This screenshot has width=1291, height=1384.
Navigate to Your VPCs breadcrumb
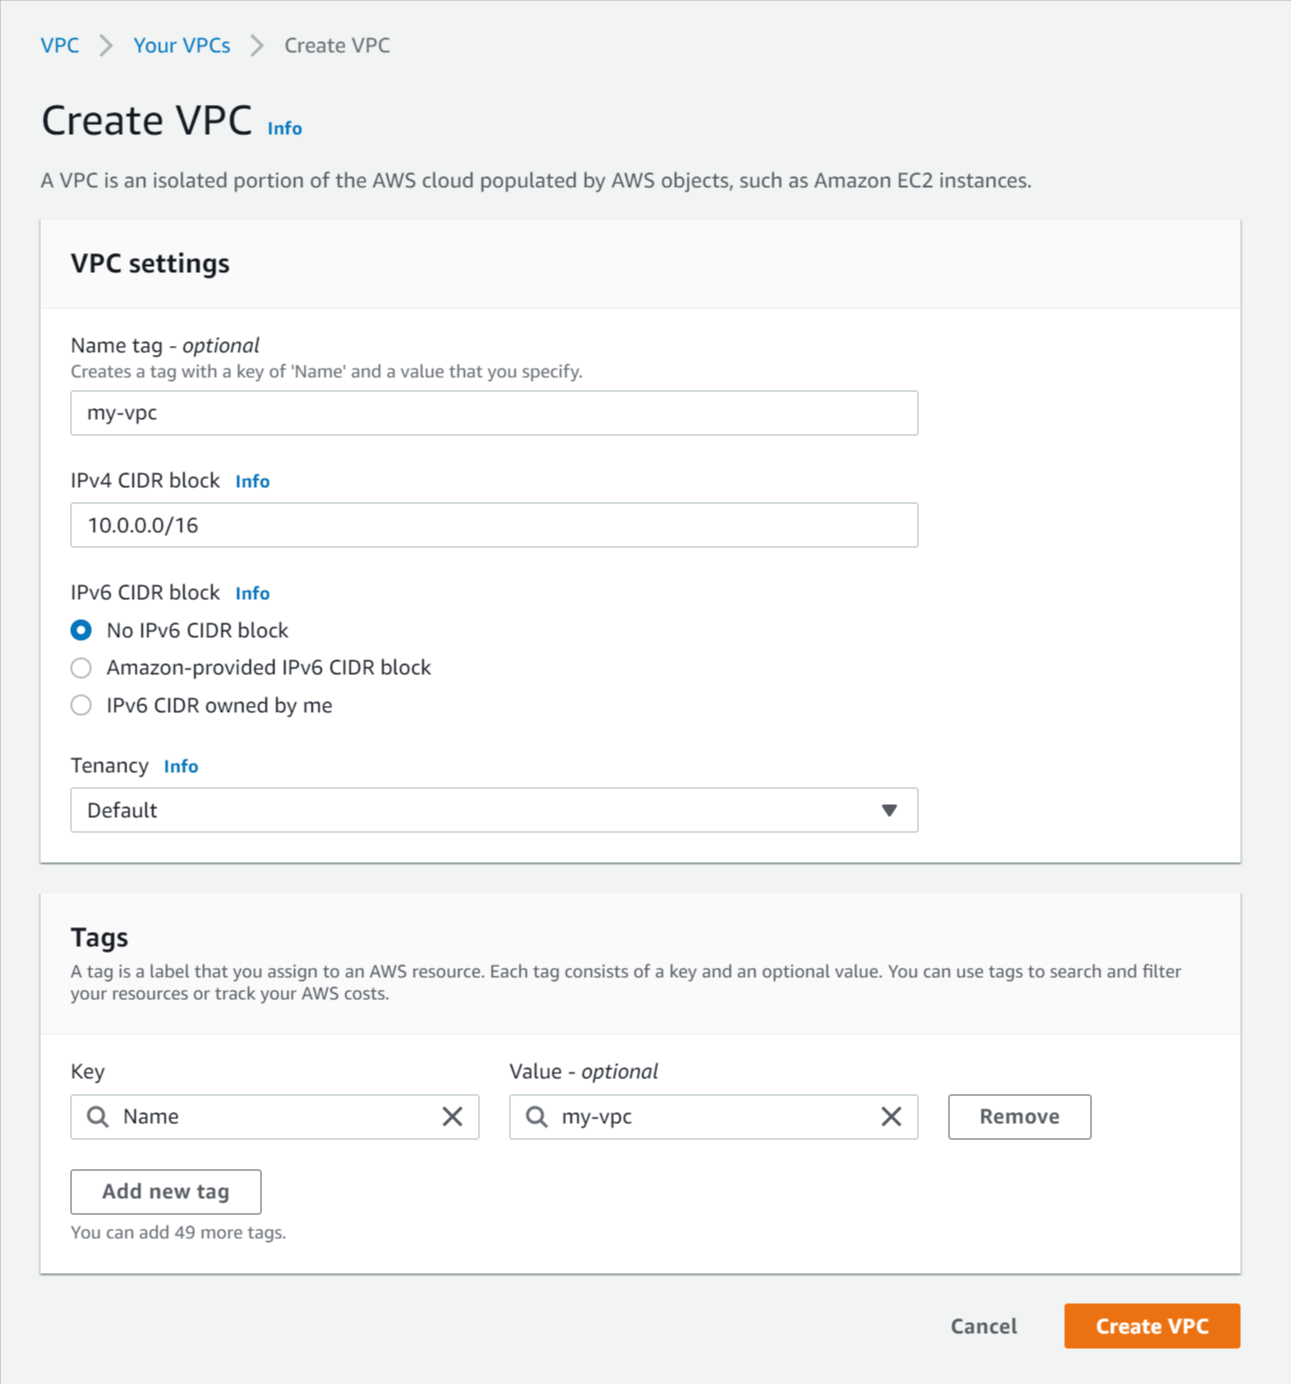(x=182, y=45)
